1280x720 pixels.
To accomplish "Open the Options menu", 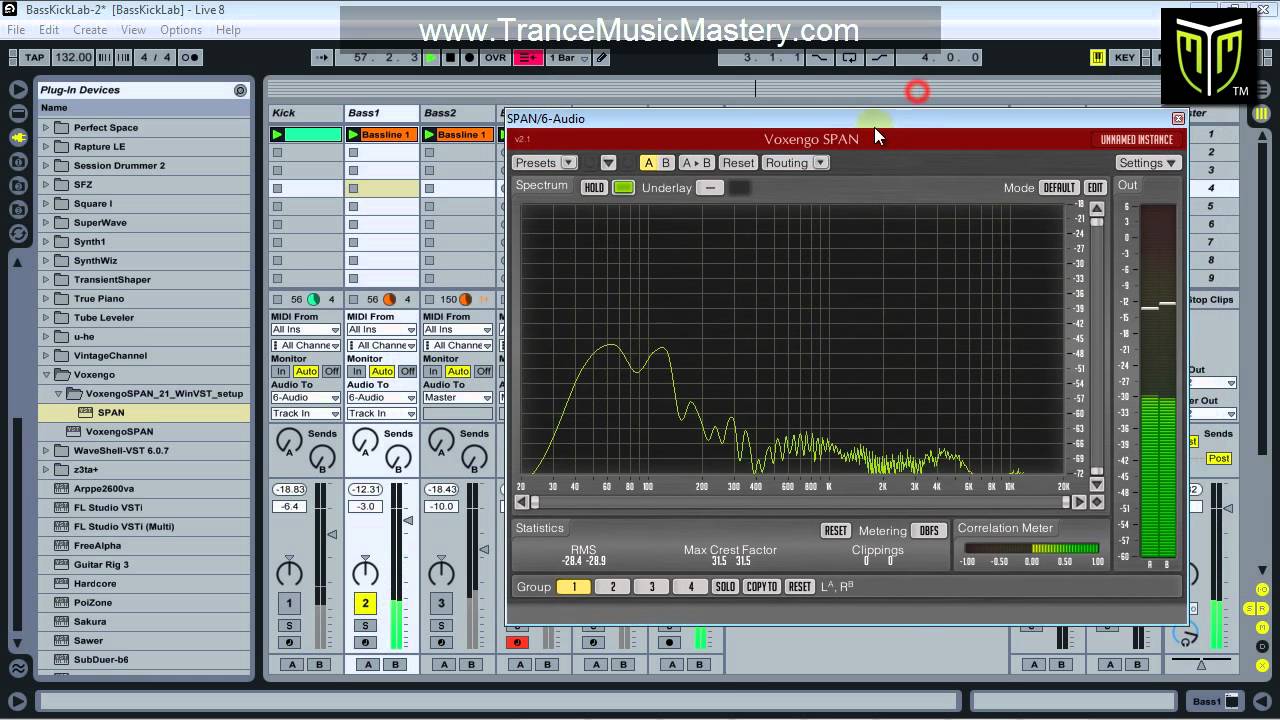I will [181, 30].
